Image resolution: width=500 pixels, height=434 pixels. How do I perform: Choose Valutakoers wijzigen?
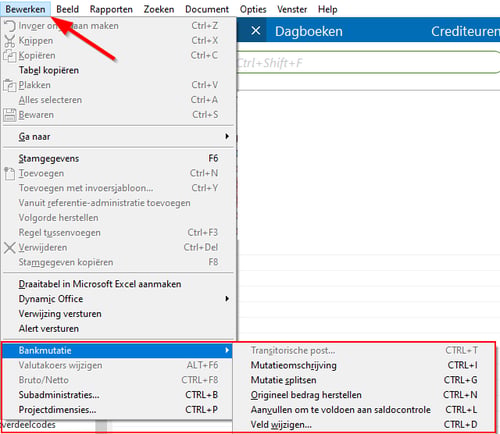pos(117,365)
